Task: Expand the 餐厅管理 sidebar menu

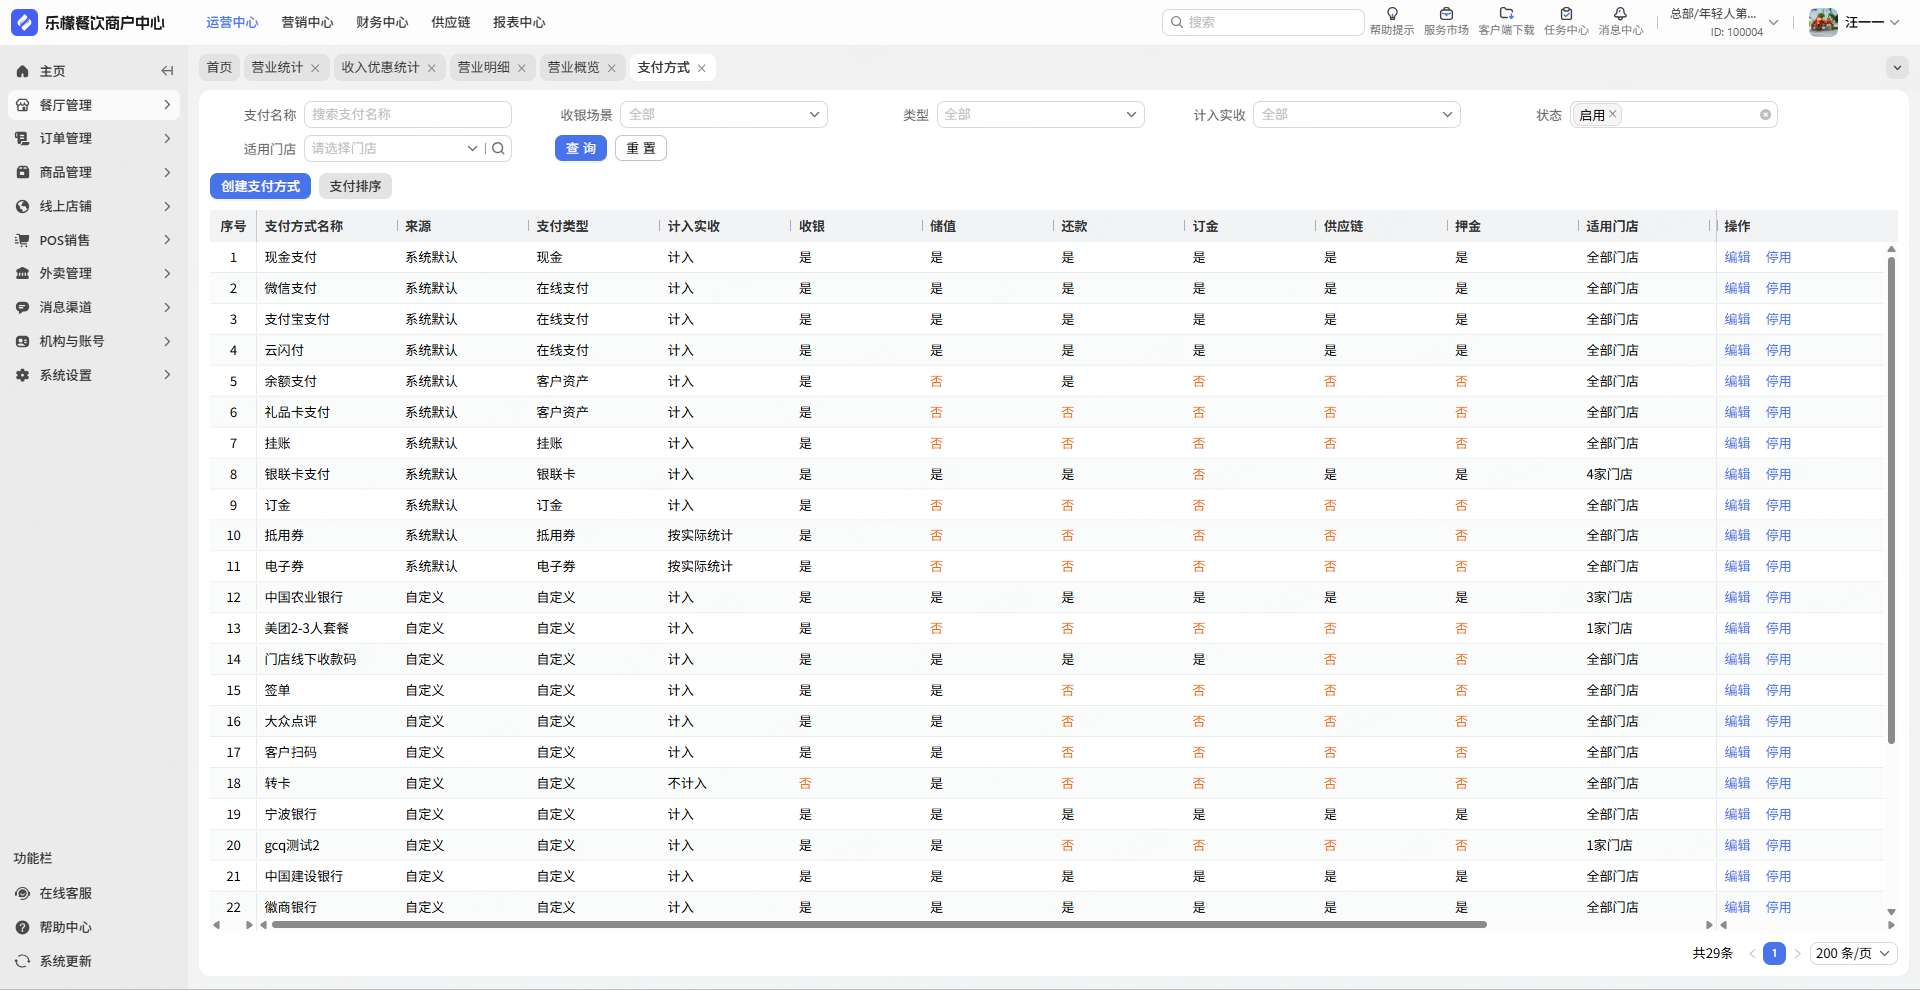Action: [167, 105]
